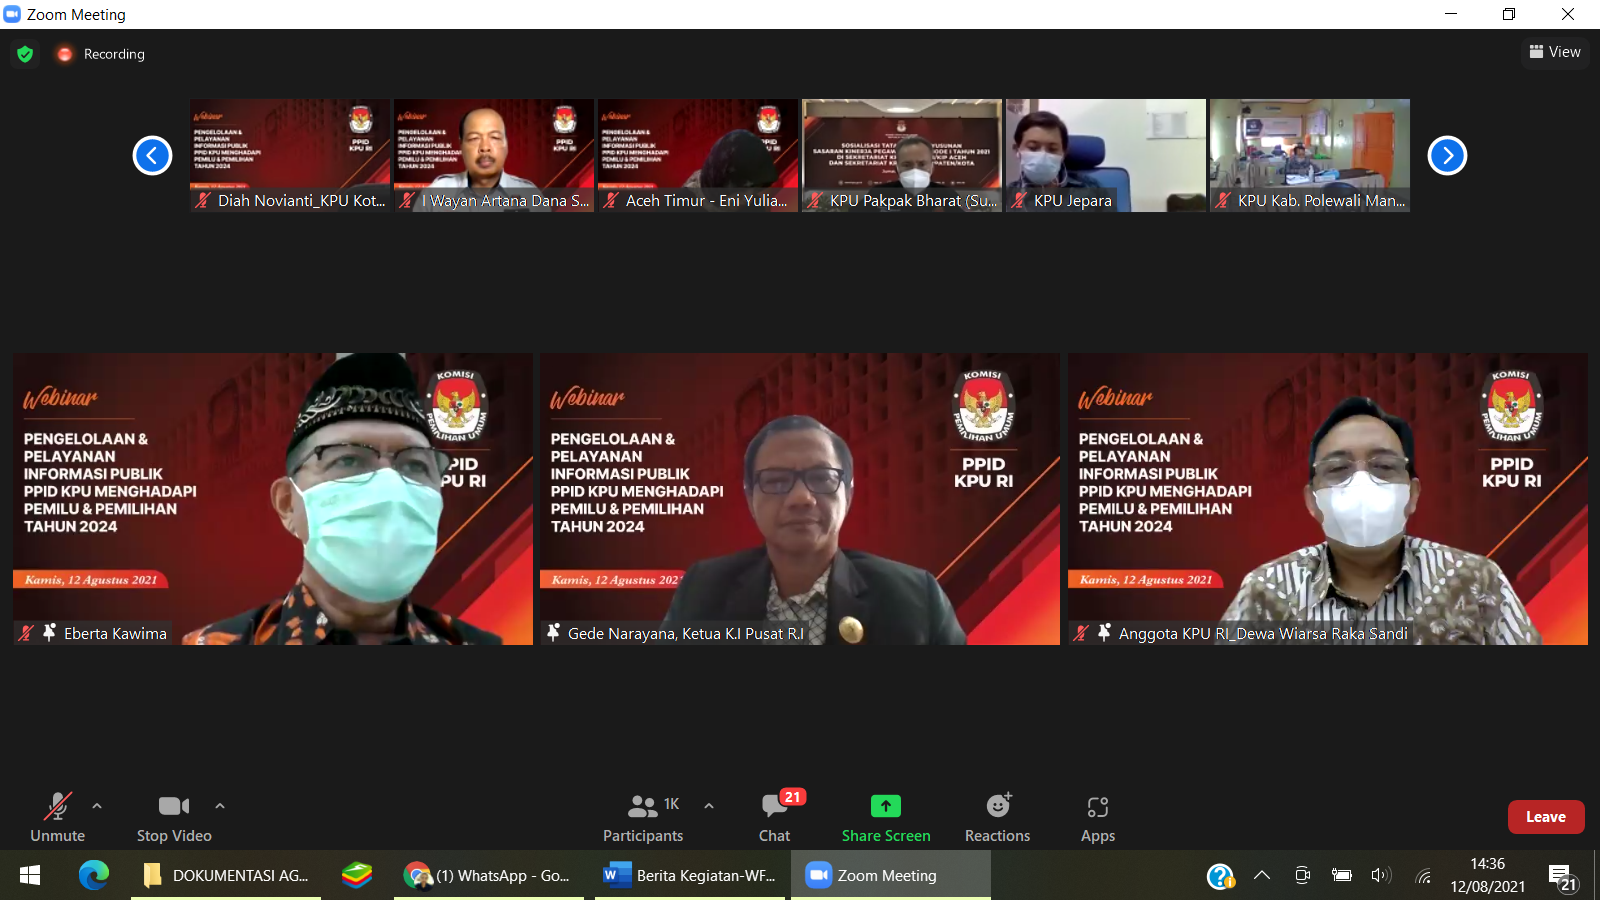Show next page of video thumbnails

pos(1447,155)
